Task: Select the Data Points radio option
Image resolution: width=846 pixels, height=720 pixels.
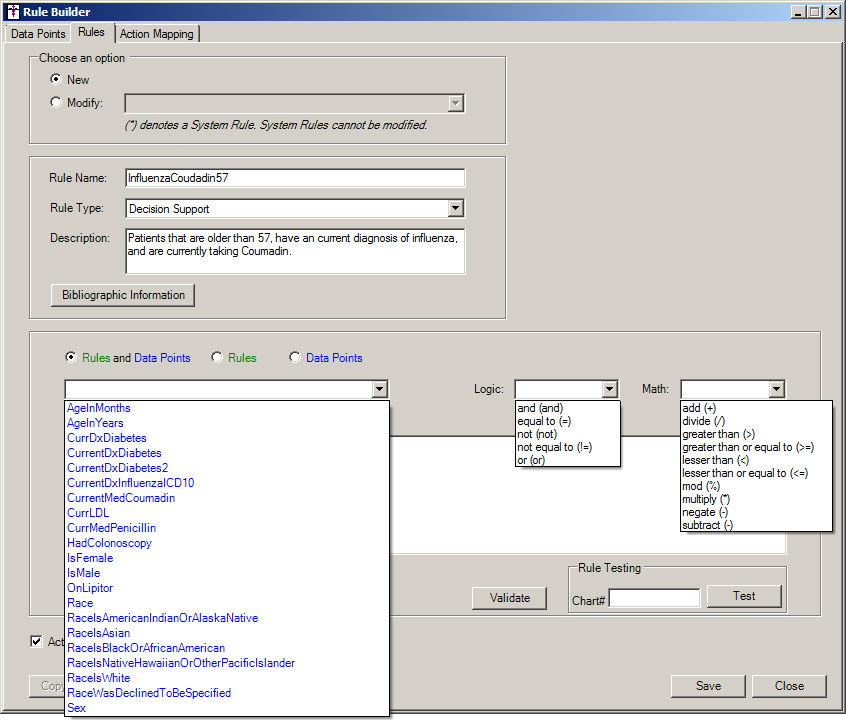Action: [295, 358]
